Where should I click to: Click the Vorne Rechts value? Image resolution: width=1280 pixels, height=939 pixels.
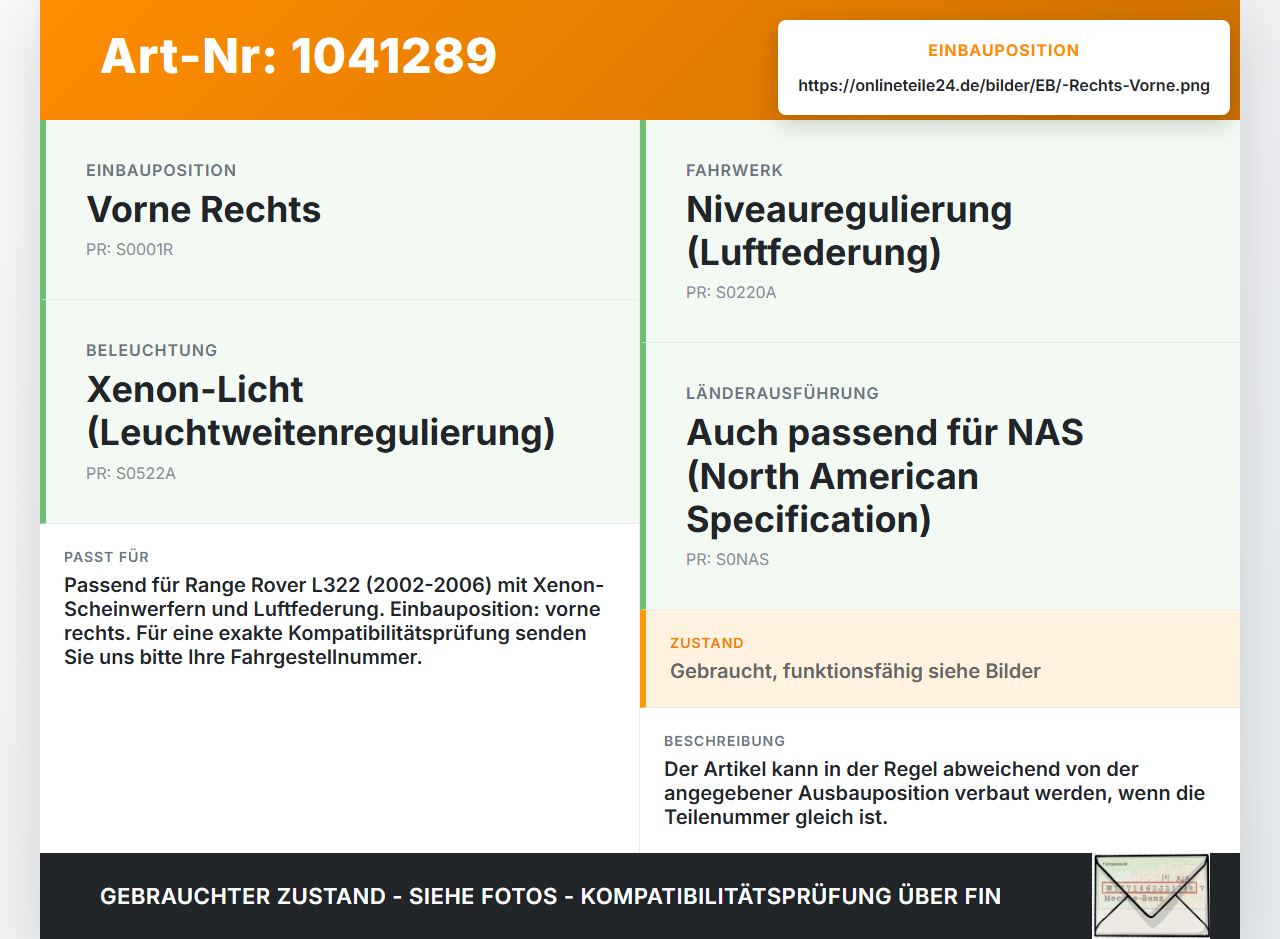pyautogui.click(x=204, y=209)
